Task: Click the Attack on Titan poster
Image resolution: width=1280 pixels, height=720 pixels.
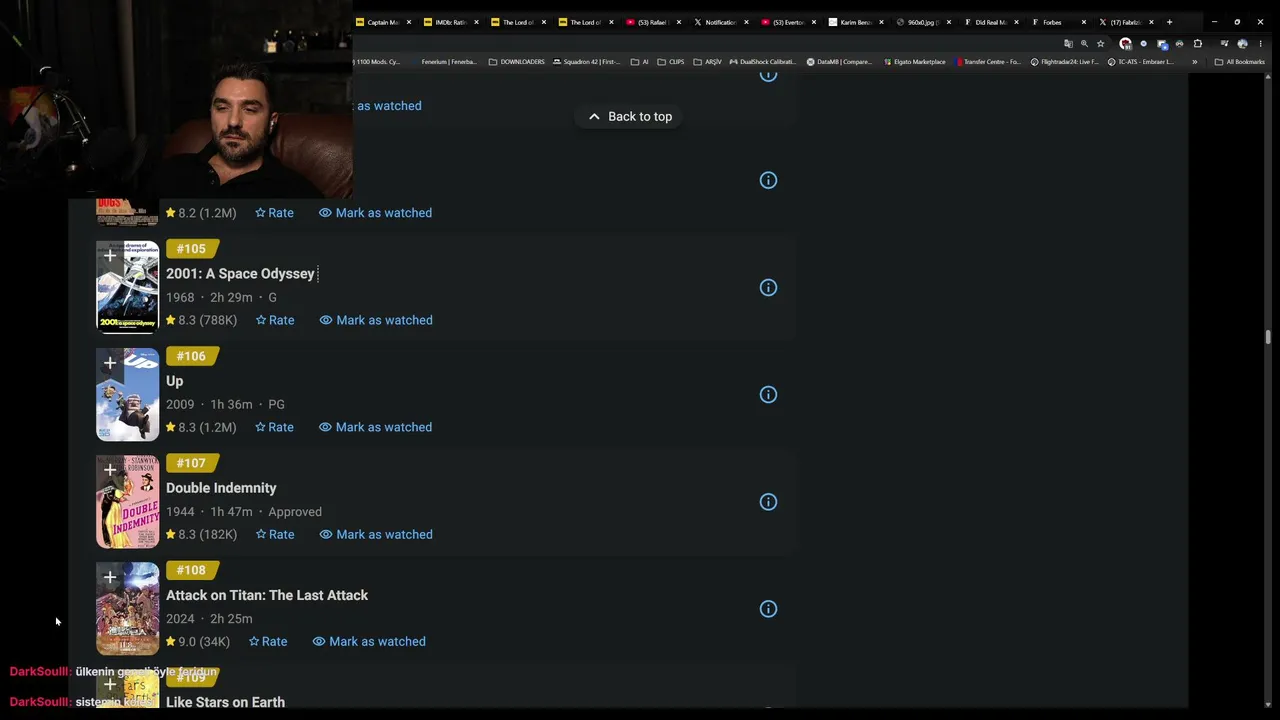Action: pos(127,608)
